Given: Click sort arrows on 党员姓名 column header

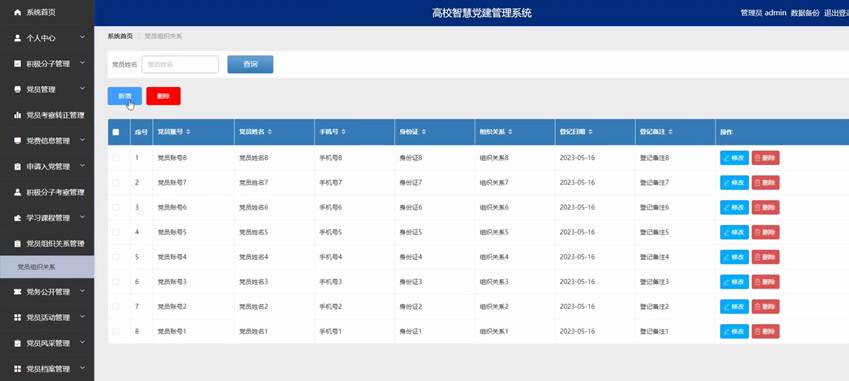Looking at the screenshot, I should pyautogui.click(x=269, y=132).
